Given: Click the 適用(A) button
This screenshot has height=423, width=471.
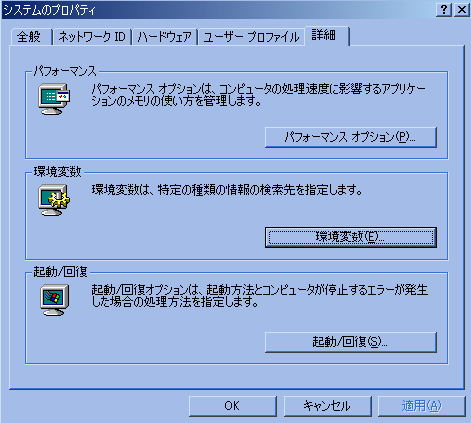Looking at the screenshot, I should click(422, 406).
